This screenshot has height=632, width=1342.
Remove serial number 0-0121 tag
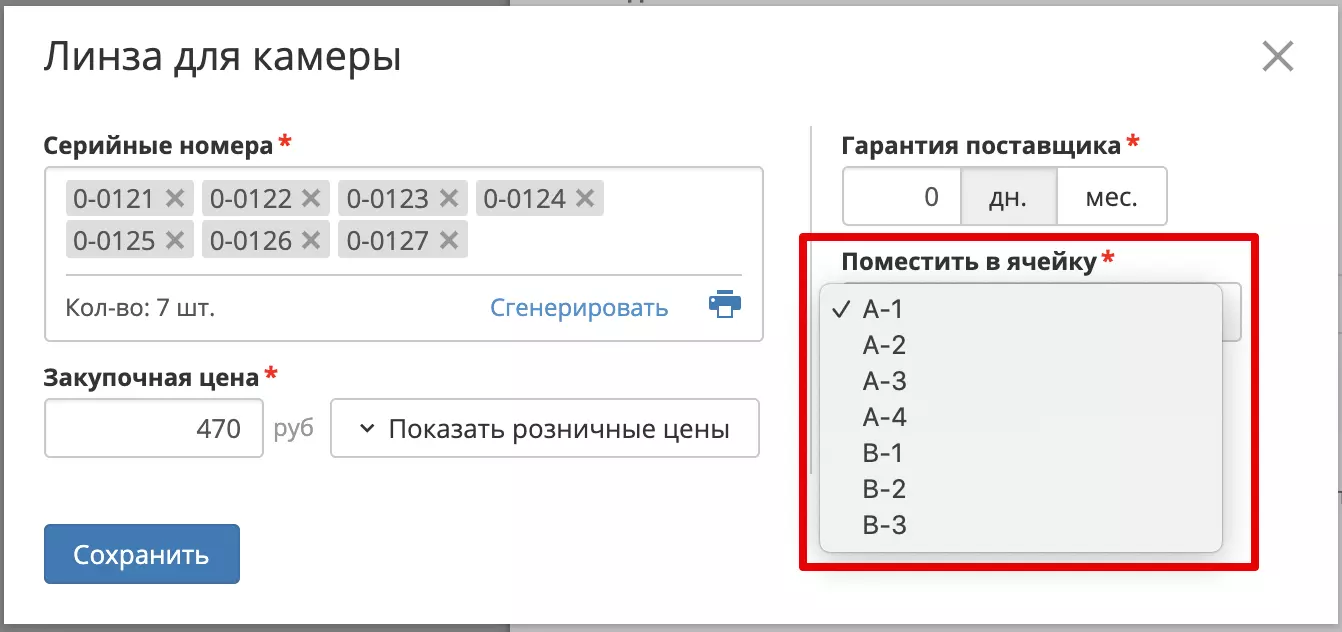pyautogui.click(x=175, y=199)
